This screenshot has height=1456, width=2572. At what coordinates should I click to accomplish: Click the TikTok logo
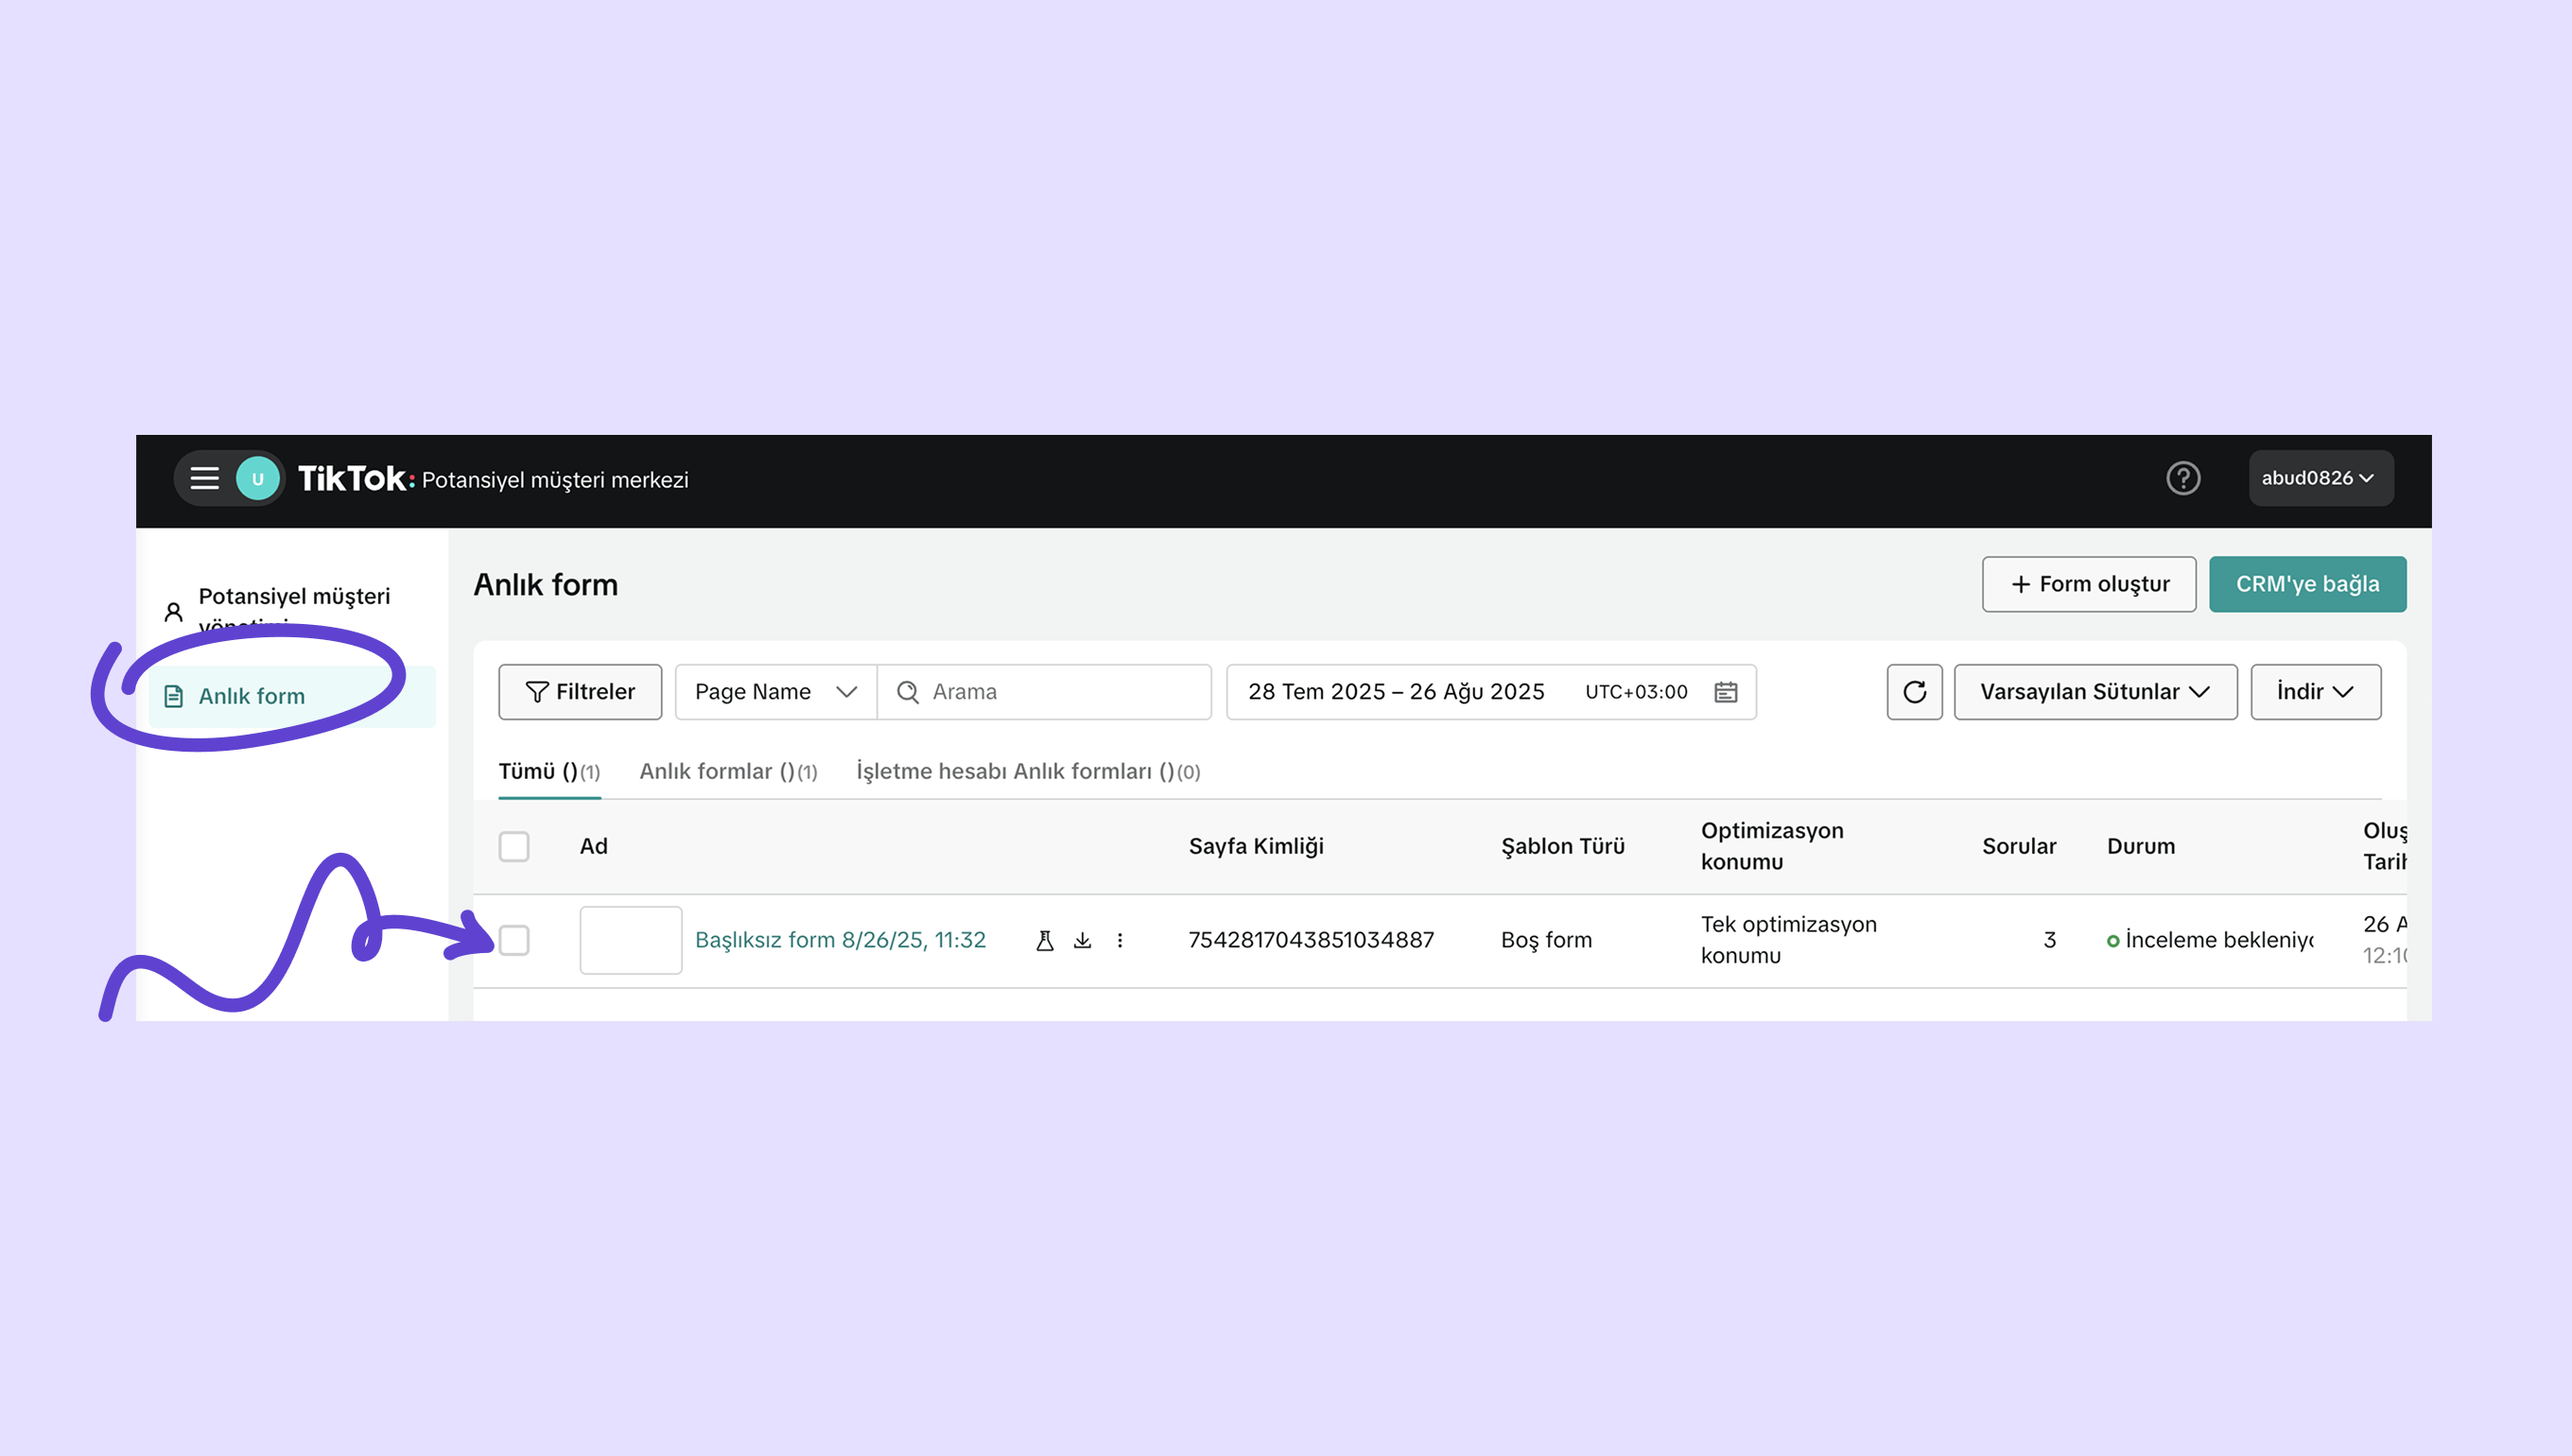tap(356, 479)
